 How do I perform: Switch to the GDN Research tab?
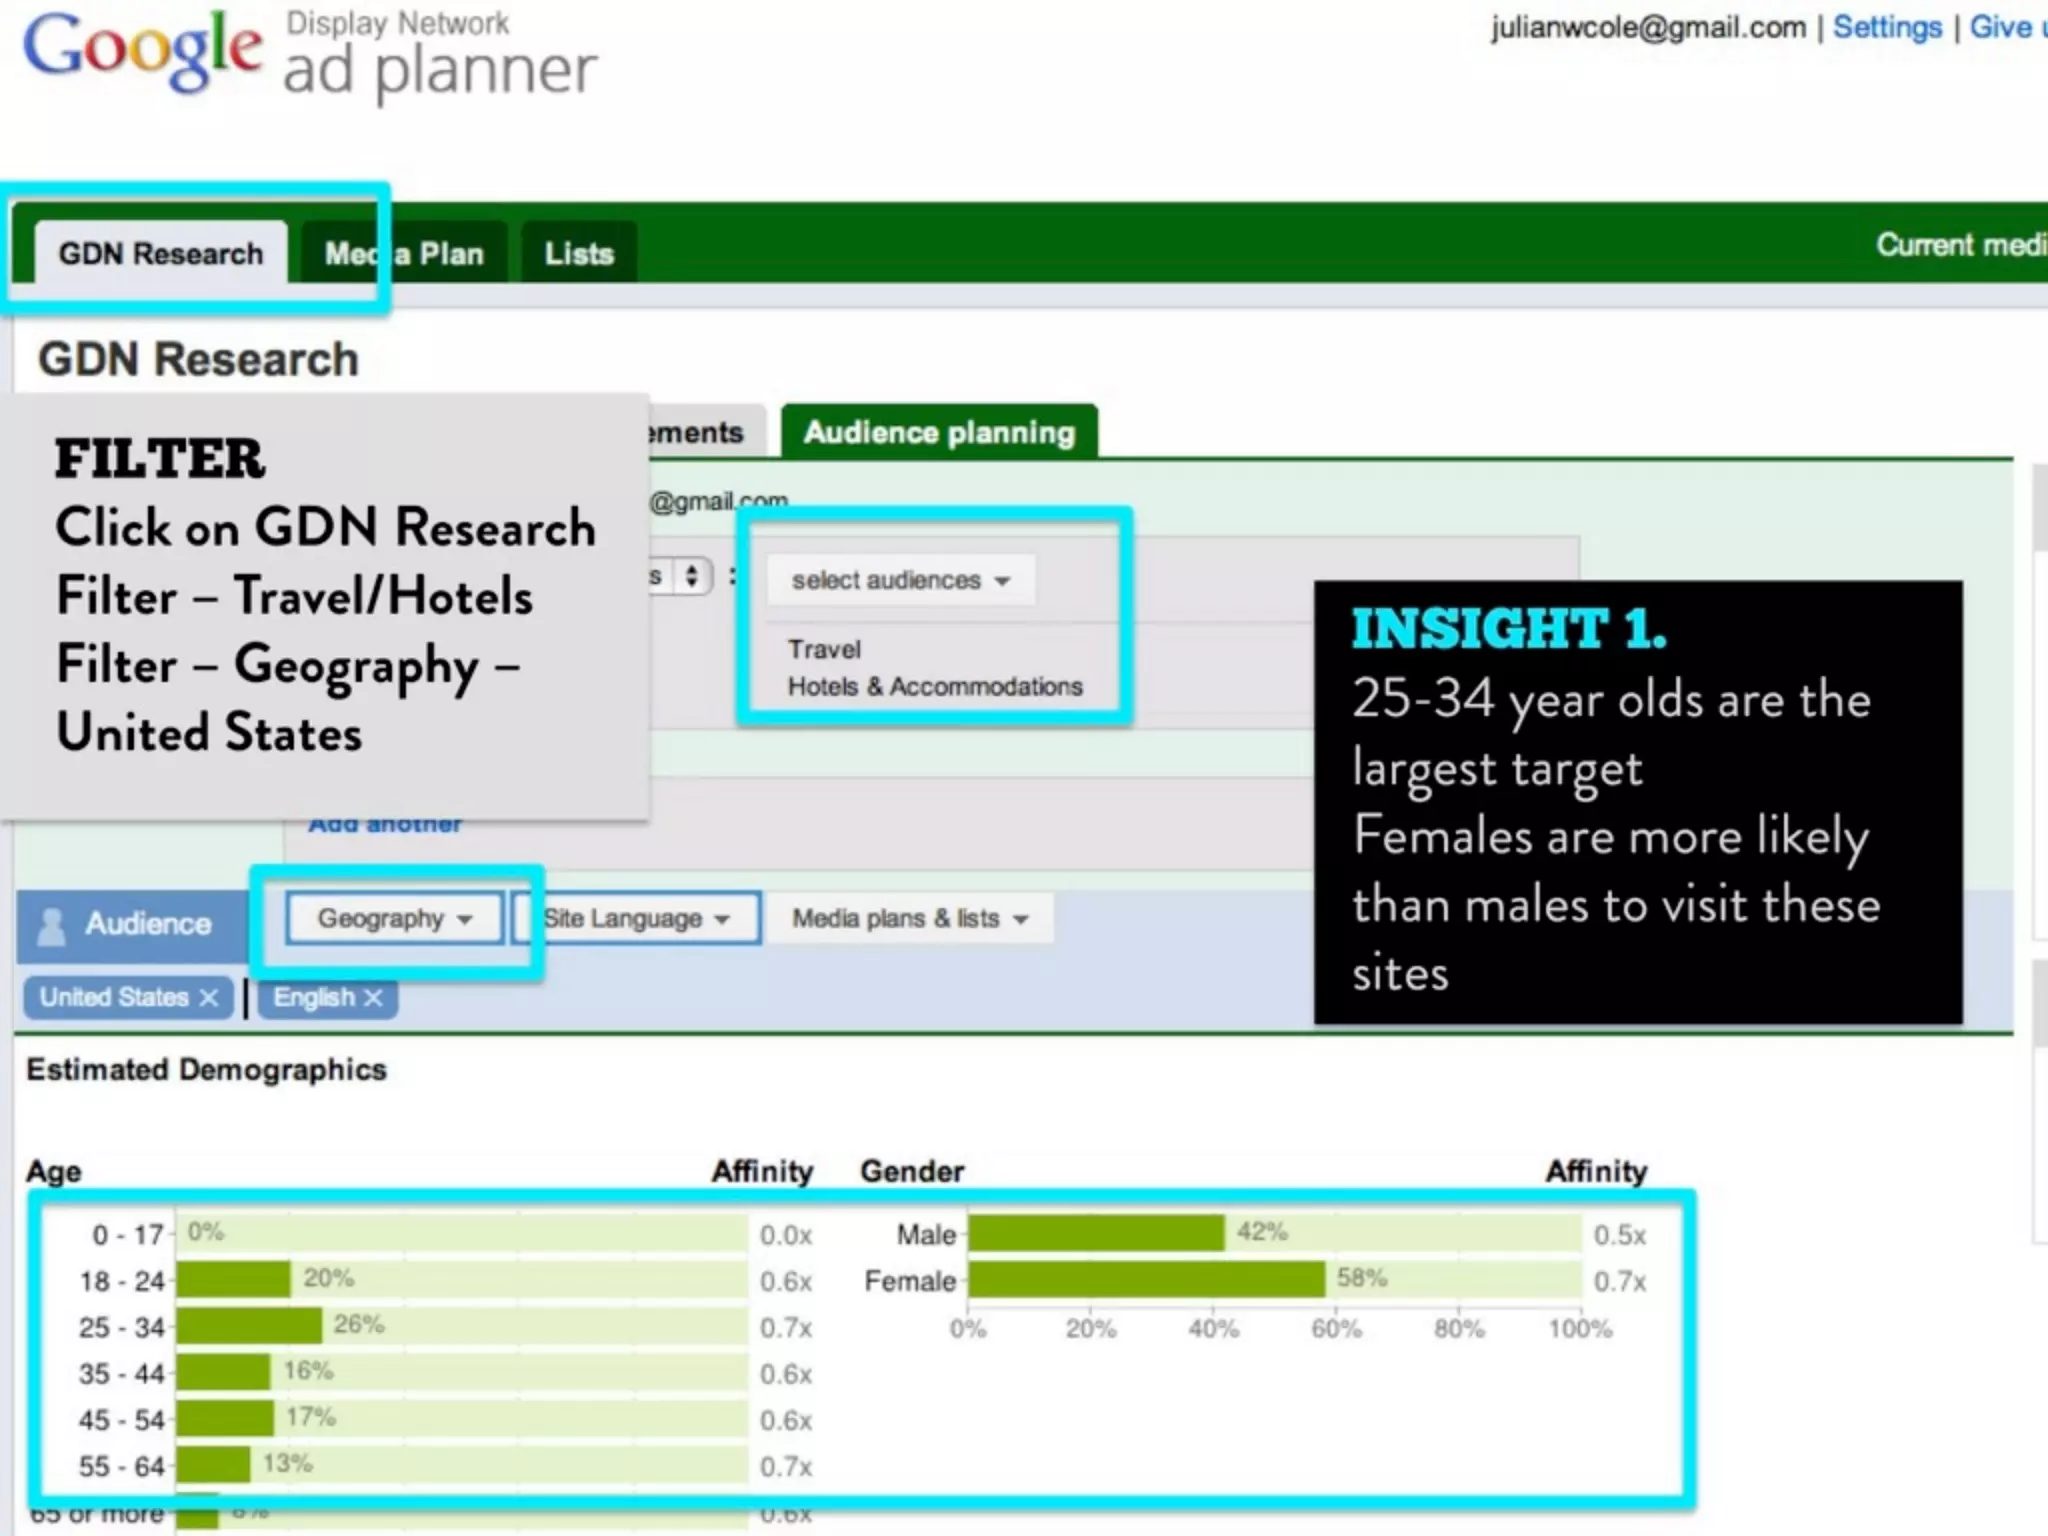[x=160, y=254]
